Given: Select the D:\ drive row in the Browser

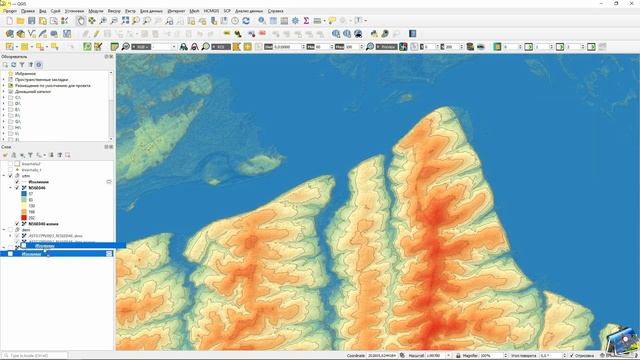Looking at the screenshot, I should click(x=18, y=104).
